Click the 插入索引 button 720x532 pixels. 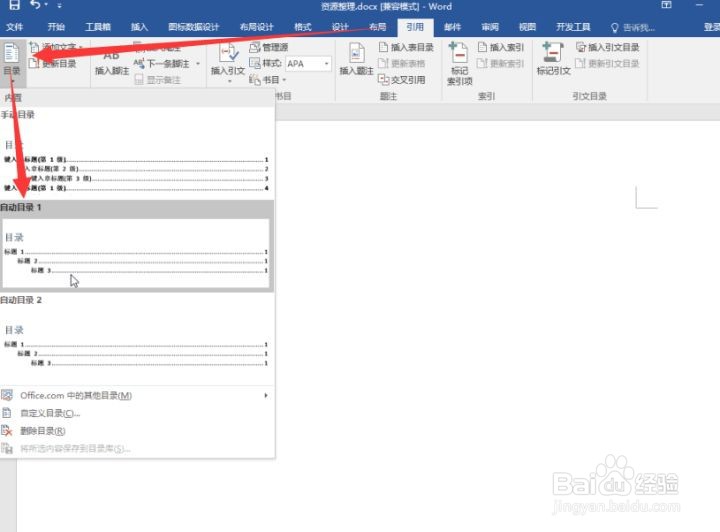point(501,47)
